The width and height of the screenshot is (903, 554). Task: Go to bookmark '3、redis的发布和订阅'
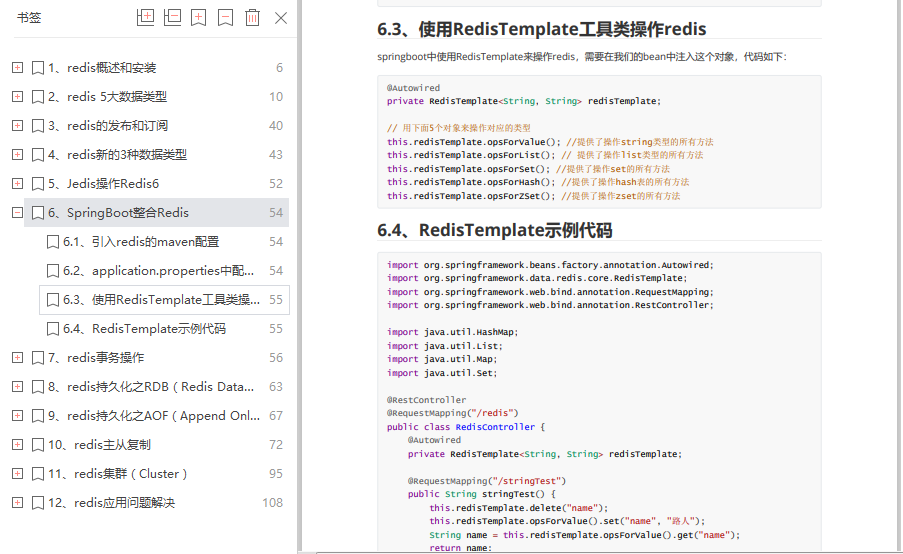click(108, 126)
